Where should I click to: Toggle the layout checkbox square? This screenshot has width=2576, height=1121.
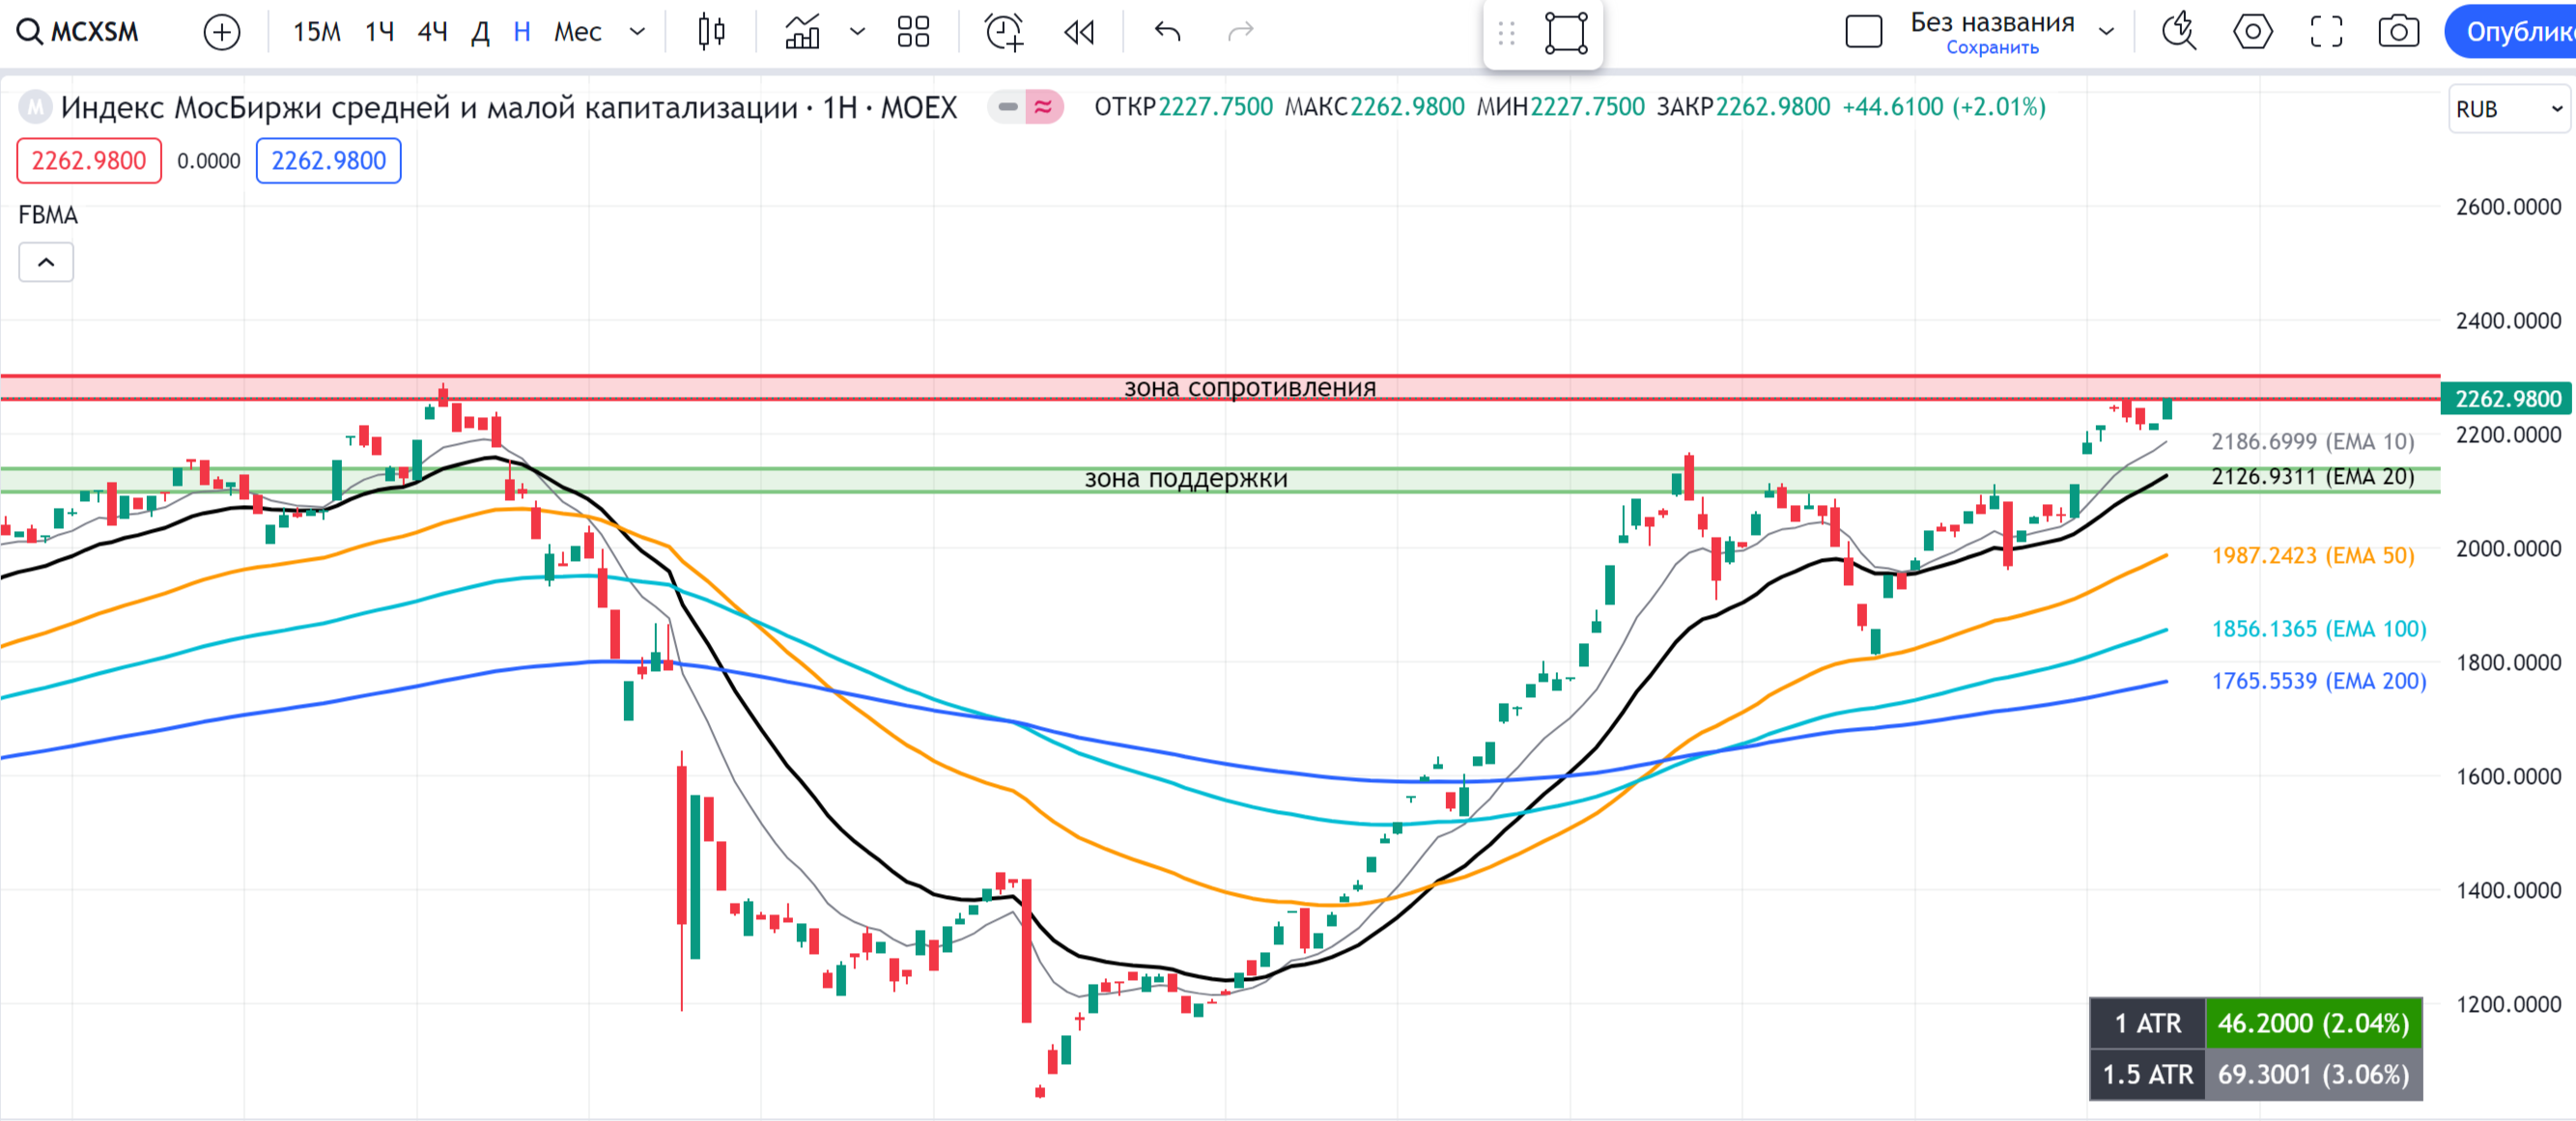click(1863, 32)
